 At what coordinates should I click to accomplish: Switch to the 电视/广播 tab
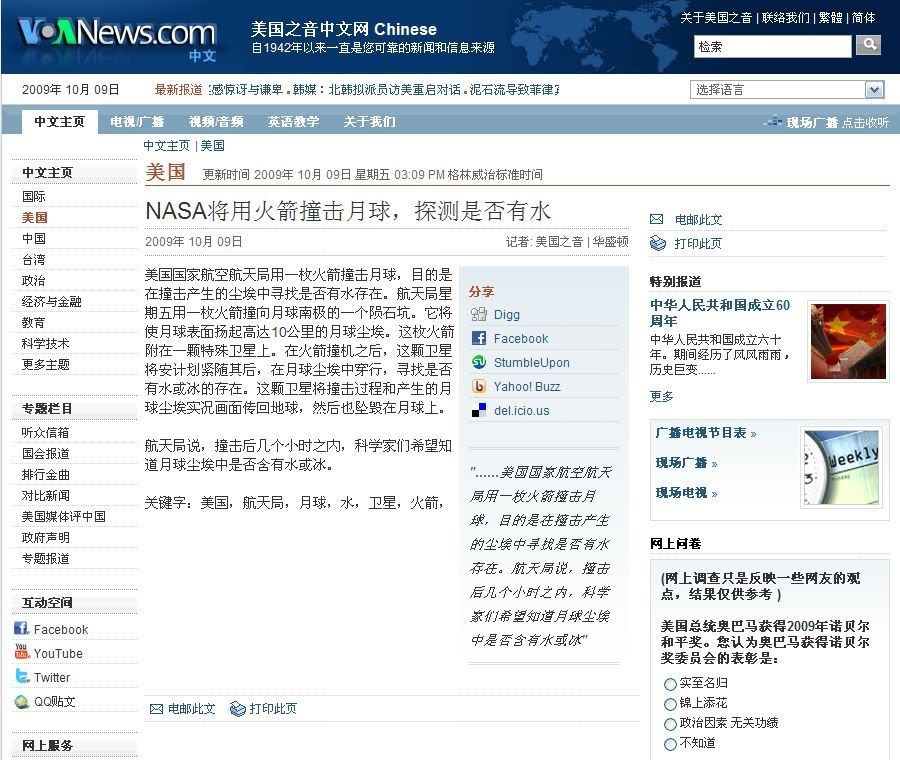137,122
